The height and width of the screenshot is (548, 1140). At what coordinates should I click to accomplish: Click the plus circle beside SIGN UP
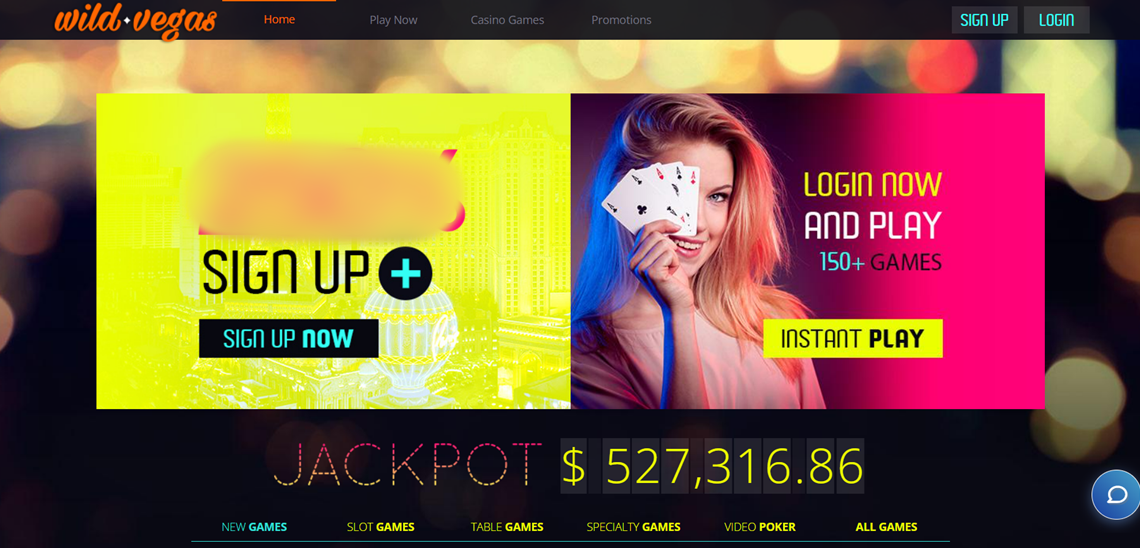click(x=406, y=274)
